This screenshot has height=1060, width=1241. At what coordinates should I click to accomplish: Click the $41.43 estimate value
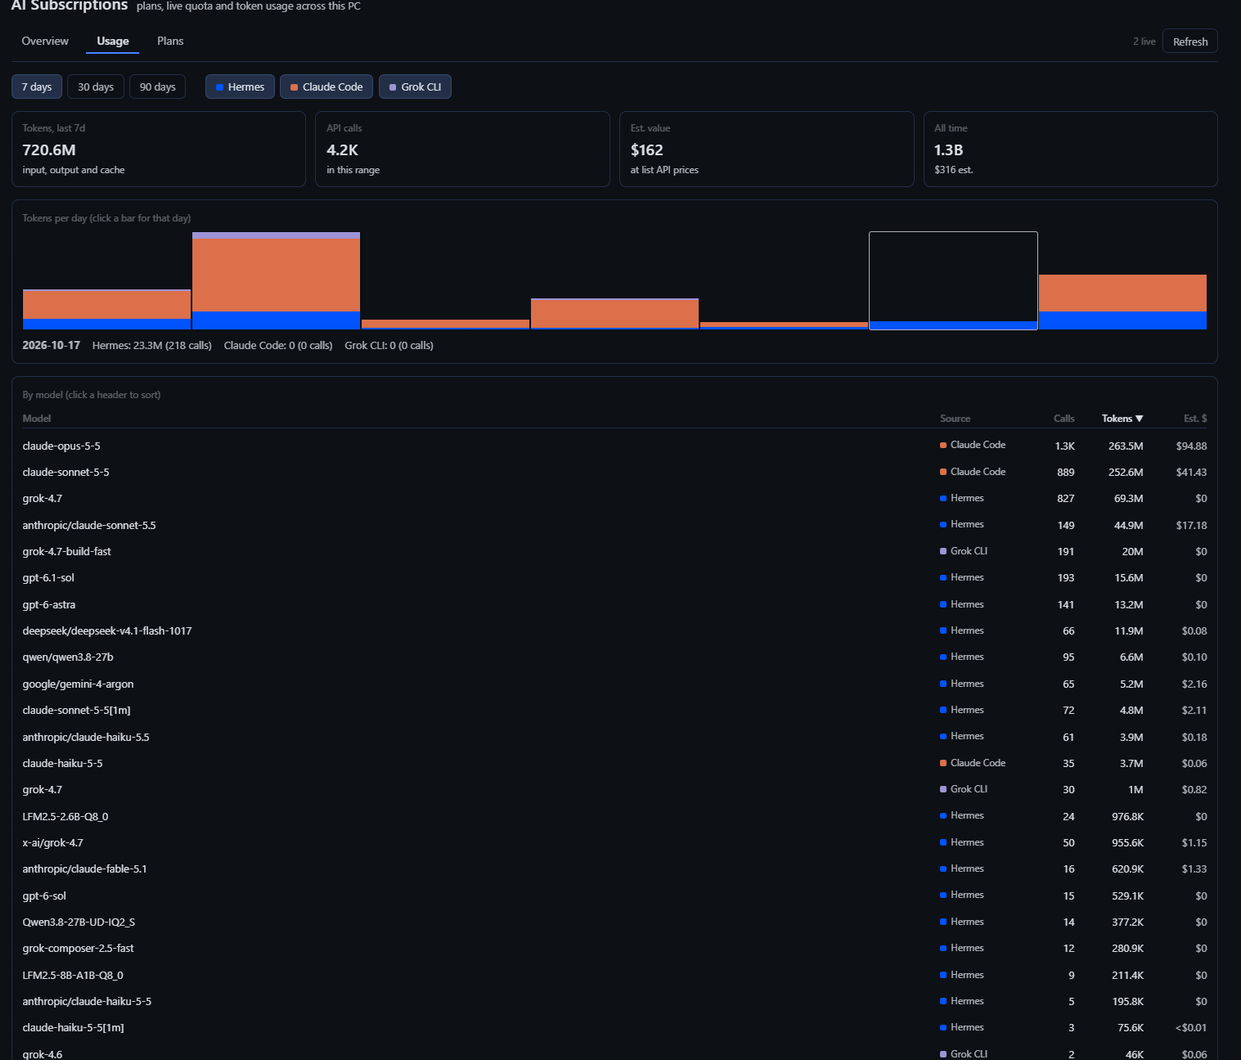click(1191, 472)
